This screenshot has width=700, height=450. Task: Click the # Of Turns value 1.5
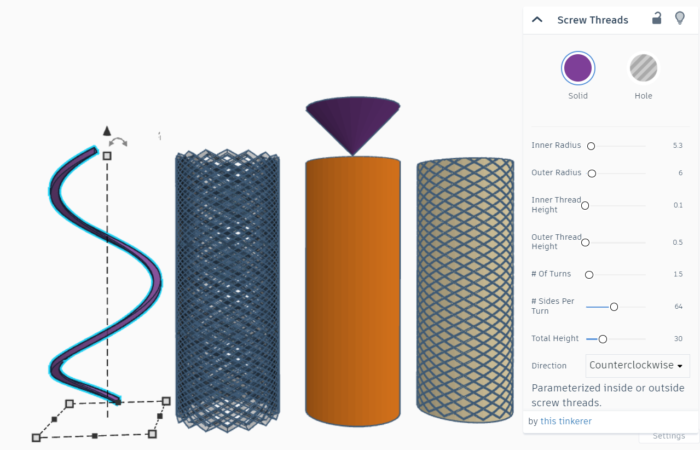678,274
